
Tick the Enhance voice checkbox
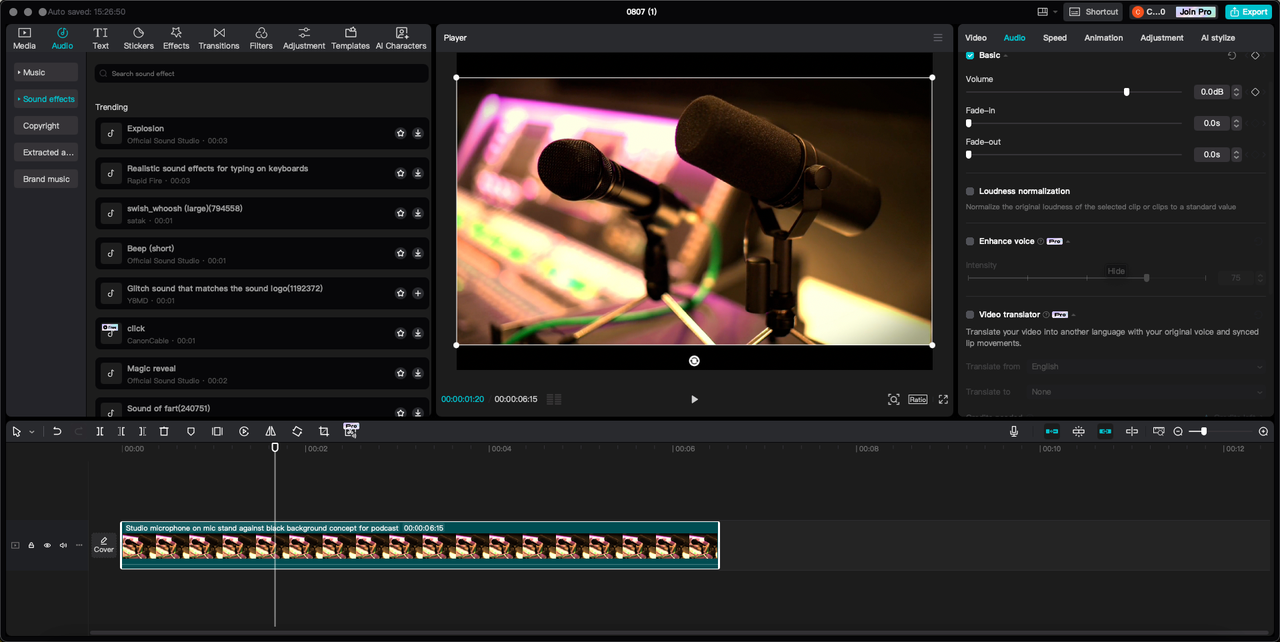[970, 241]
